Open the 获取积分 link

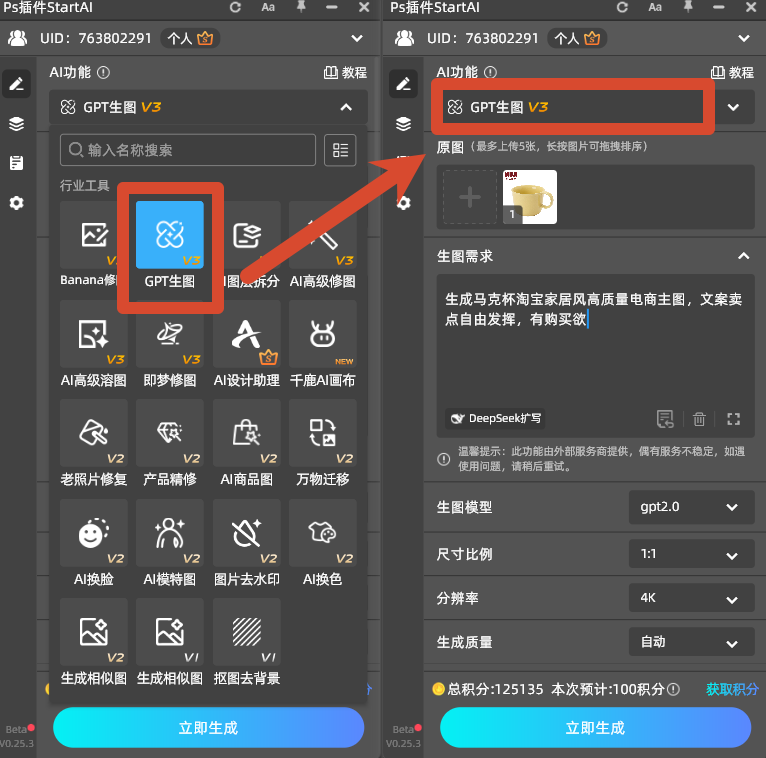(x=732, y=689)
